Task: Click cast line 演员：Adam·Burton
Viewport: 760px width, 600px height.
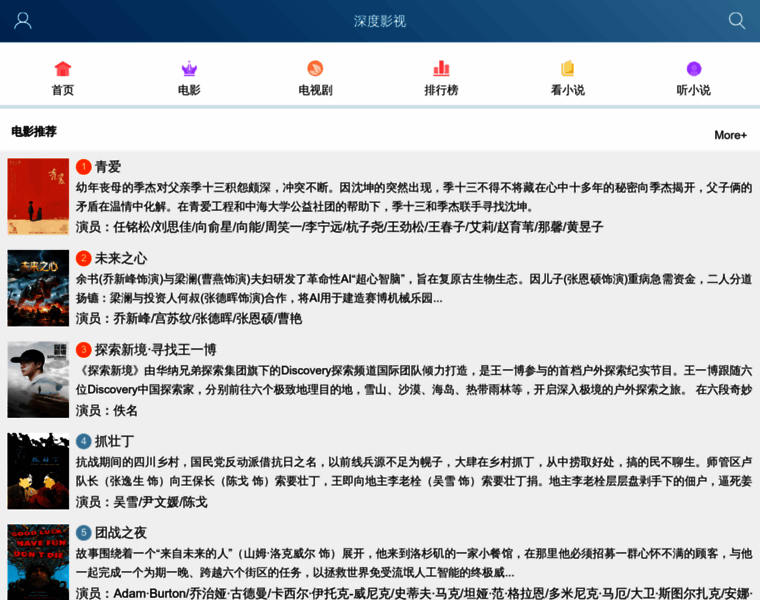Action: coord(414,593)
